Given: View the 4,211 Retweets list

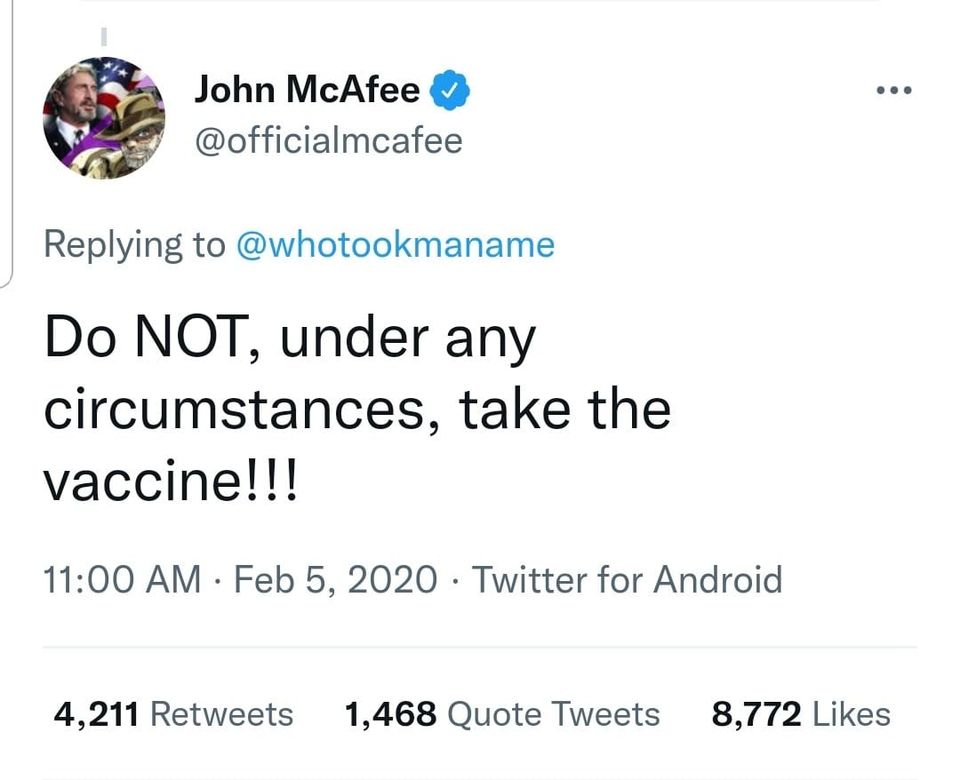Looking at the screenshot, I should click(x=173, y=714).
